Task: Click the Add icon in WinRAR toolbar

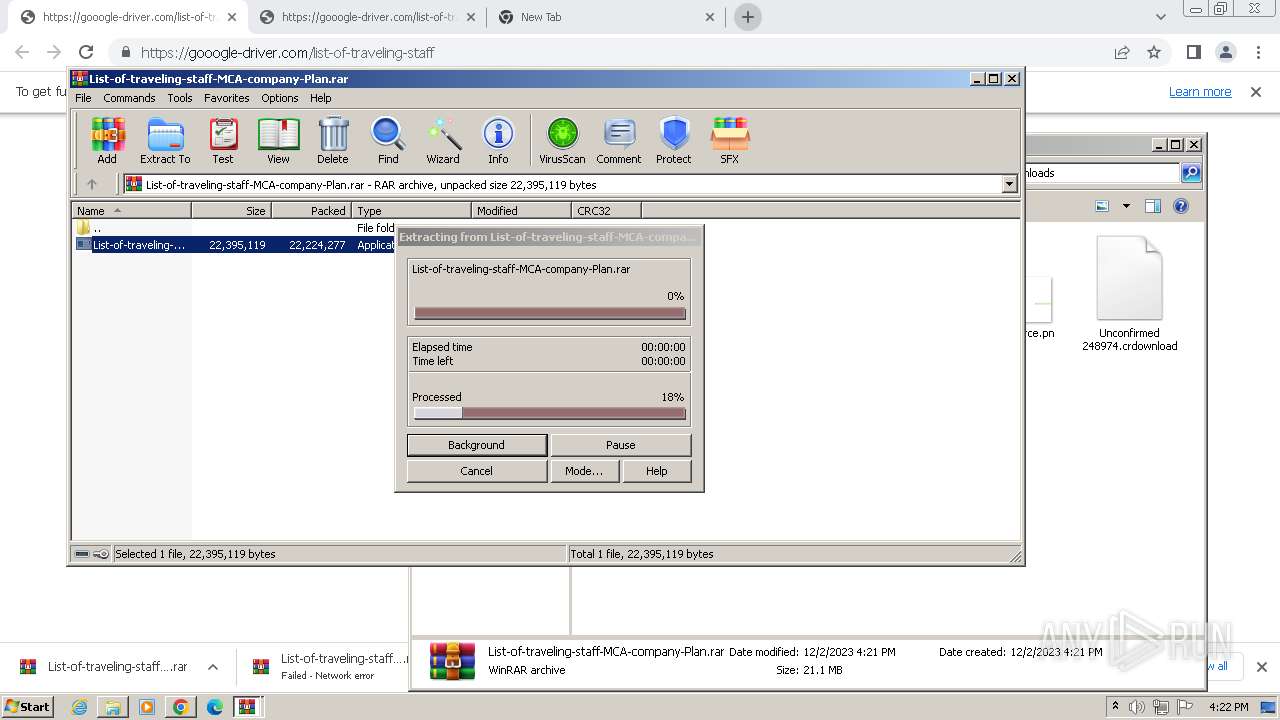Action: tap(107, 140)
